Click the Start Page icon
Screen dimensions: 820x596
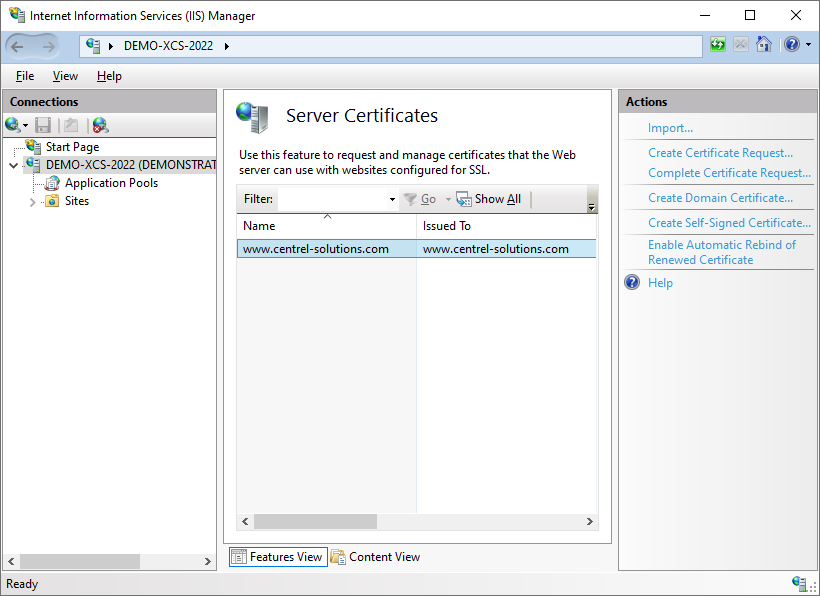tap(33, 146)
